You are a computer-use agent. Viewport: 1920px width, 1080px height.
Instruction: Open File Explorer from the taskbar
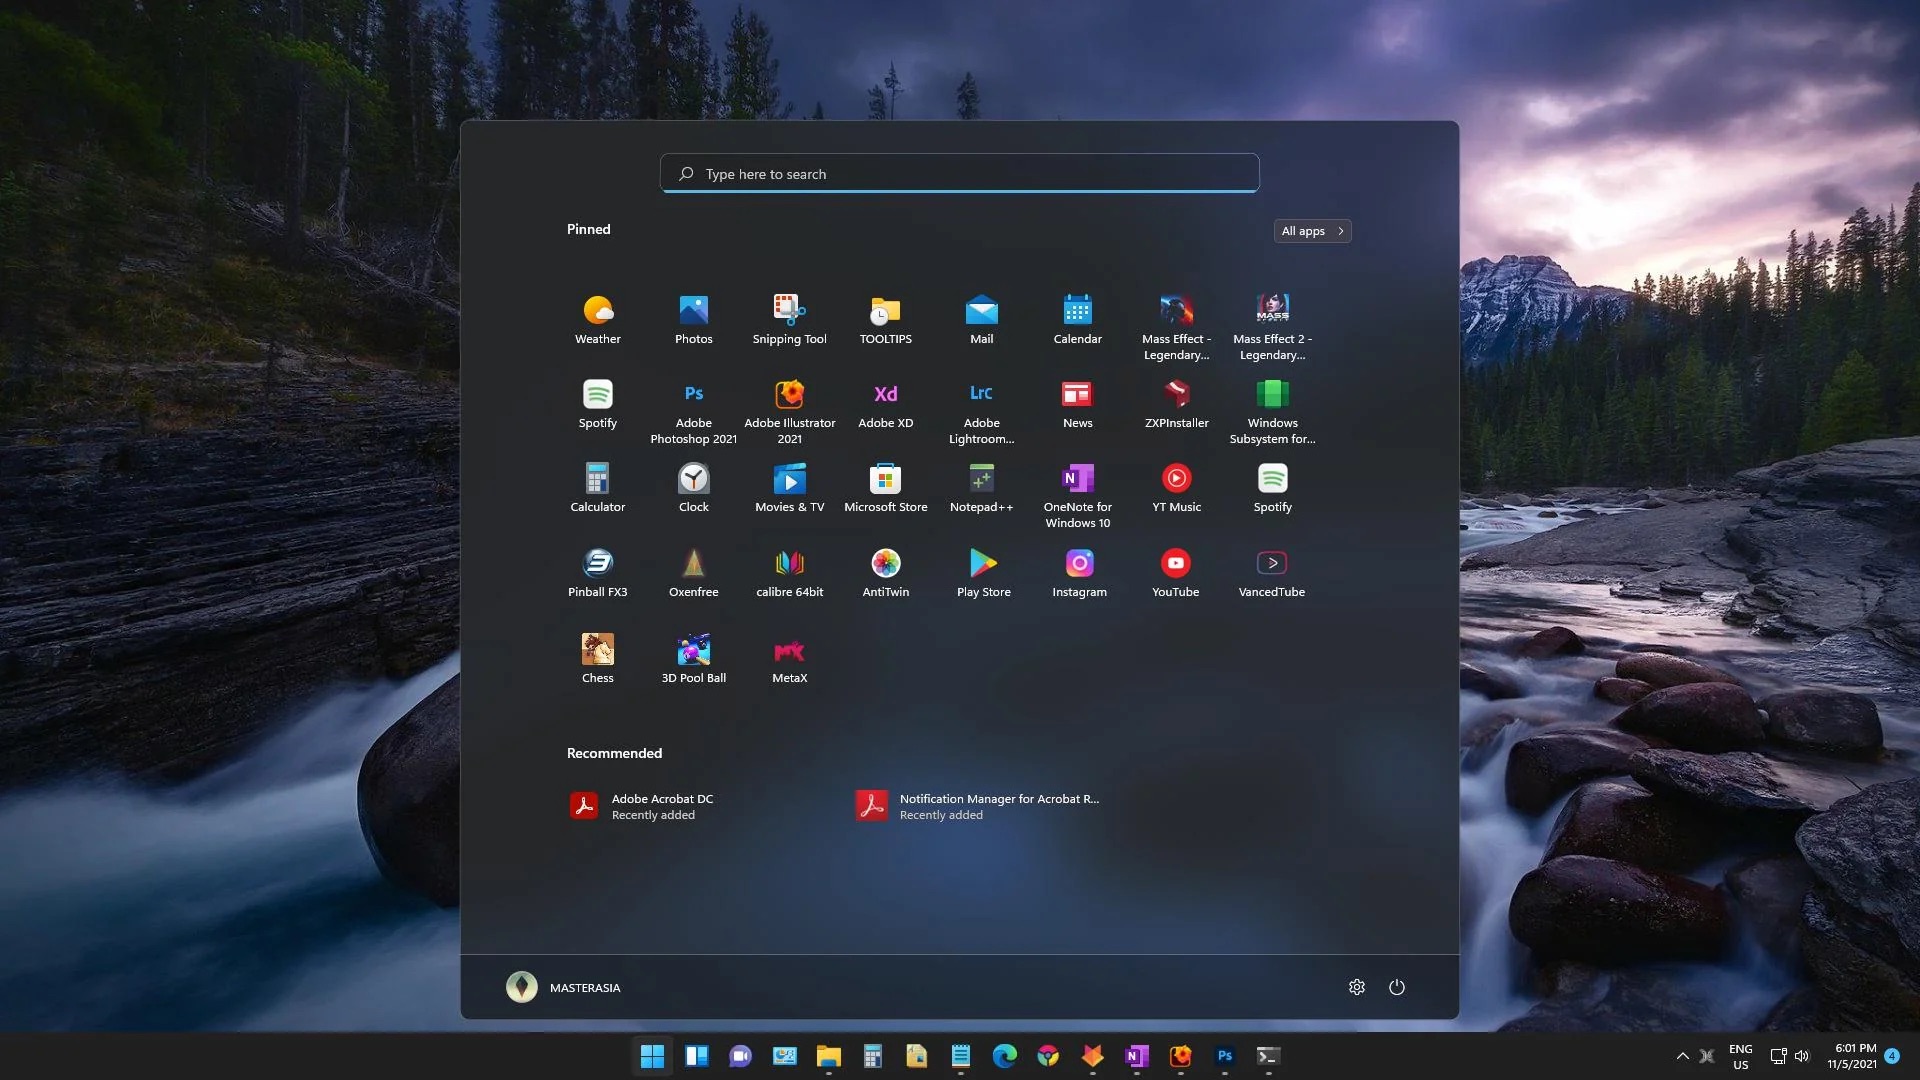(829, 1056)
